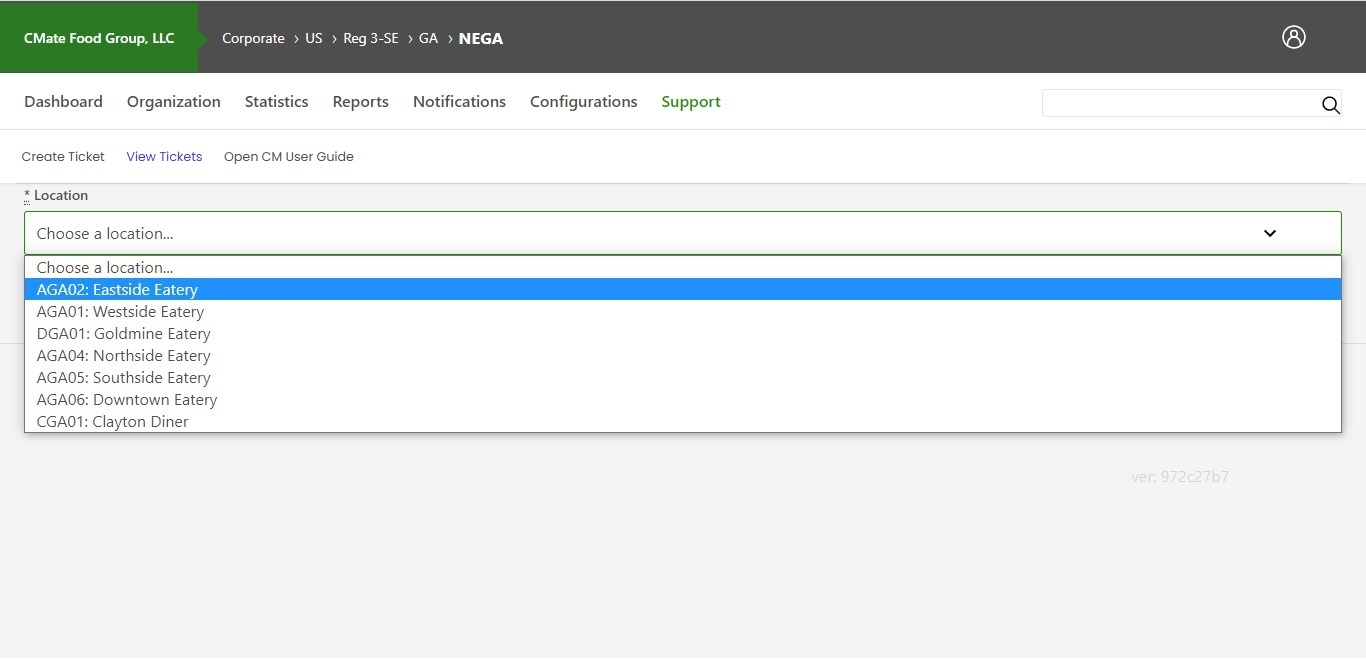1366x659 pixels.
Task: Click inside the search input field
Action: [1180, 103]
